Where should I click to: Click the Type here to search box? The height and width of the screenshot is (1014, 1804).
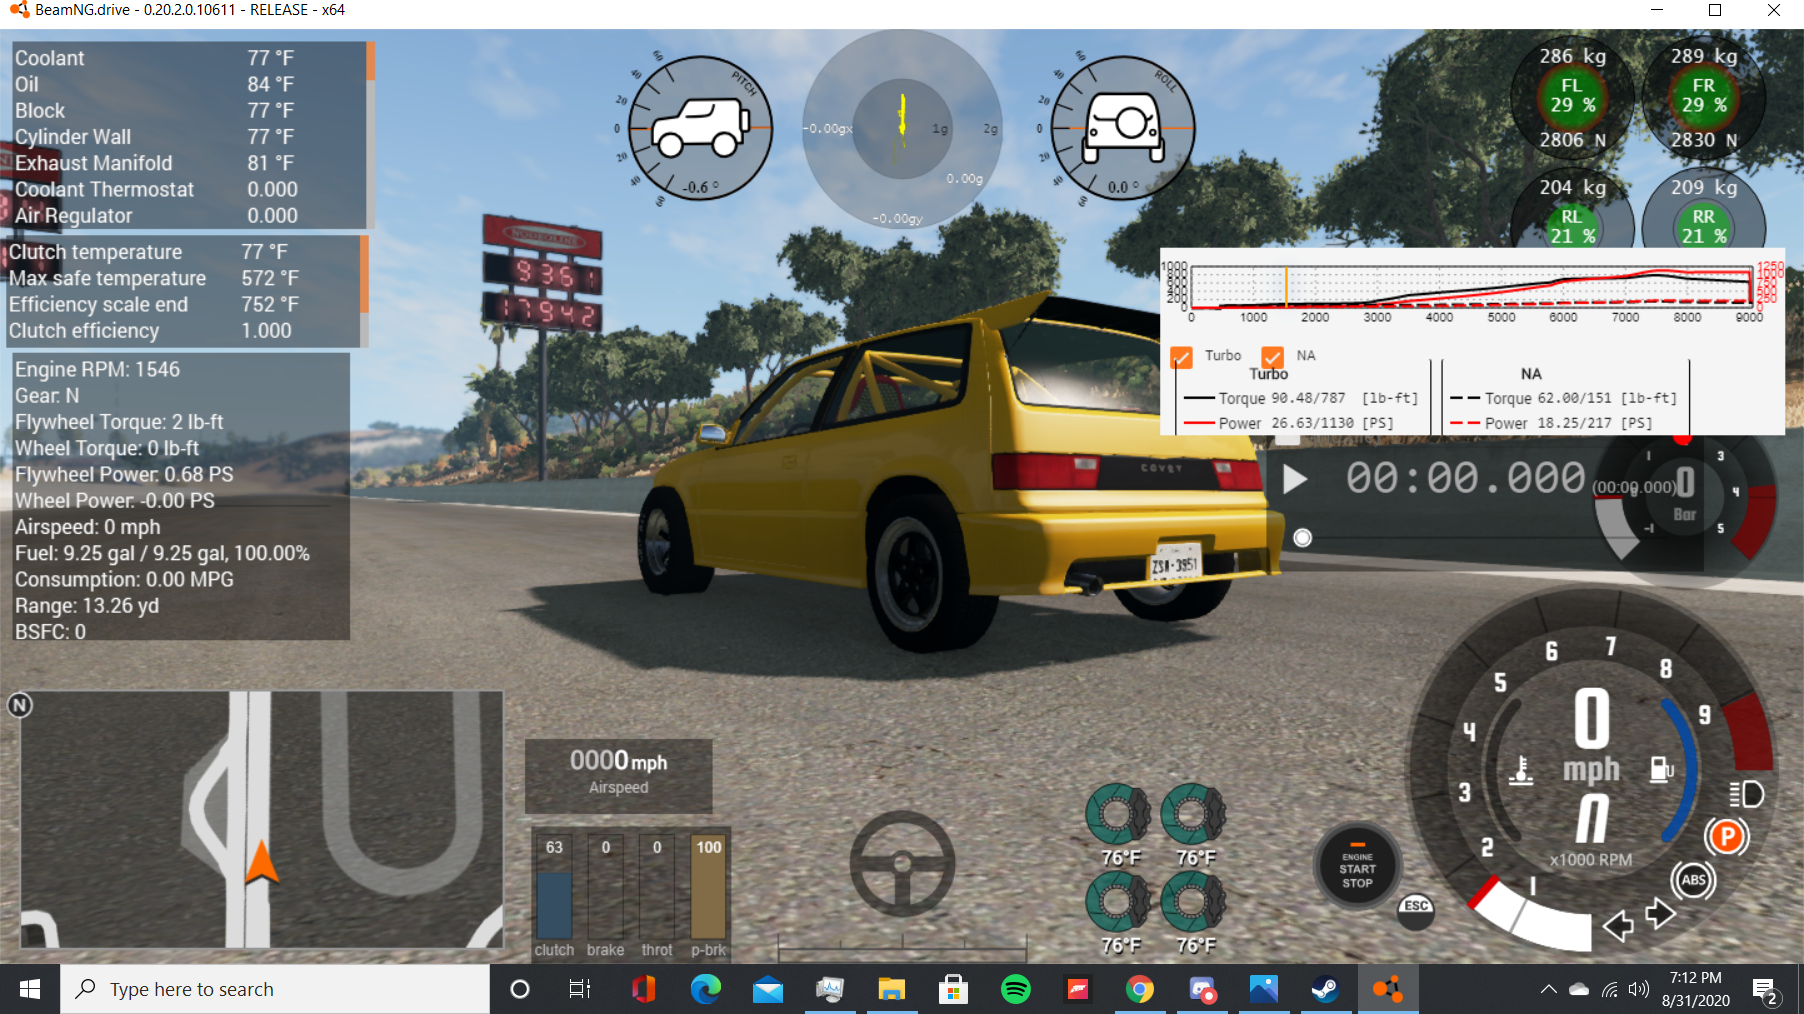[275, 989]
